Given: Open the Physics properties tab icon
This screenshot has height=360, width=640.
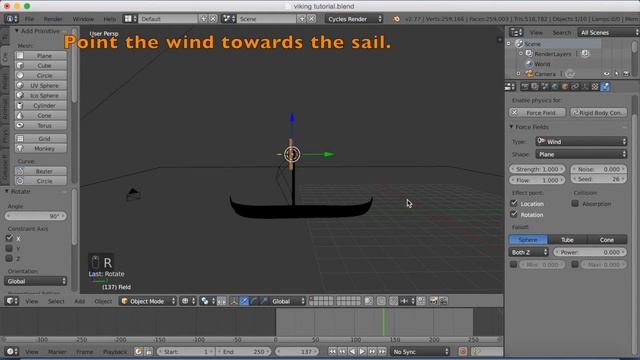Looking at the screenshot, I should (605, 87).
